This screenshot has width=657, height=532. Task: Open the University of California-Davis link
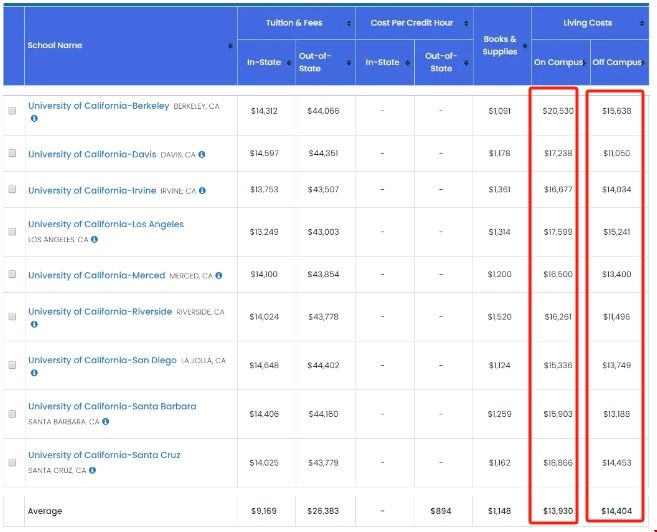pos(92,154)
